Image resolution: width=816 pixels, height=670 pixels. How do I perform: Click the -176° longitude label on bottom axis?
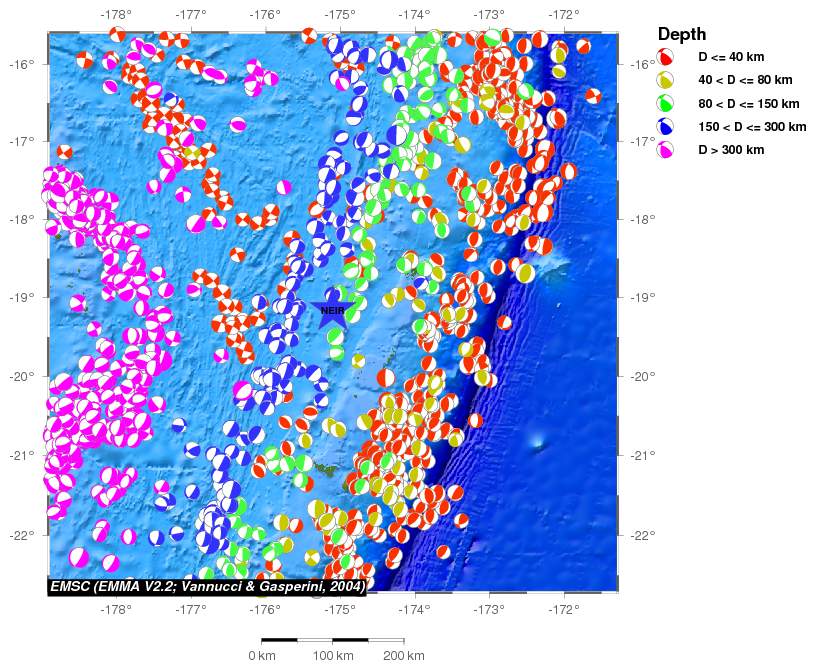coord(266,609)
